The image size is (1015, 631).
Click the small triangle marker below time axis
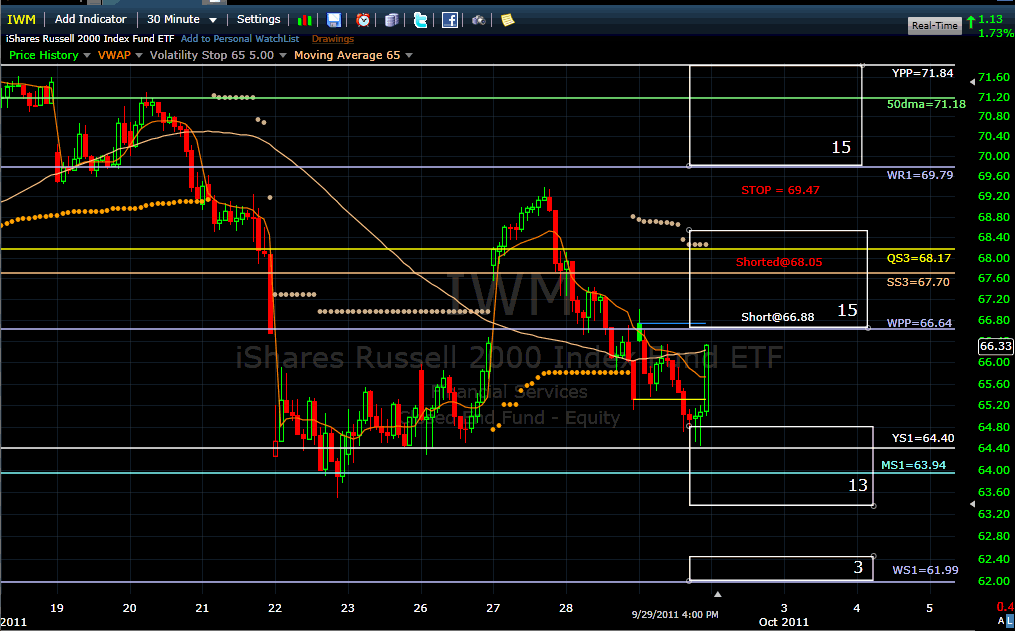tap(717, 593)
